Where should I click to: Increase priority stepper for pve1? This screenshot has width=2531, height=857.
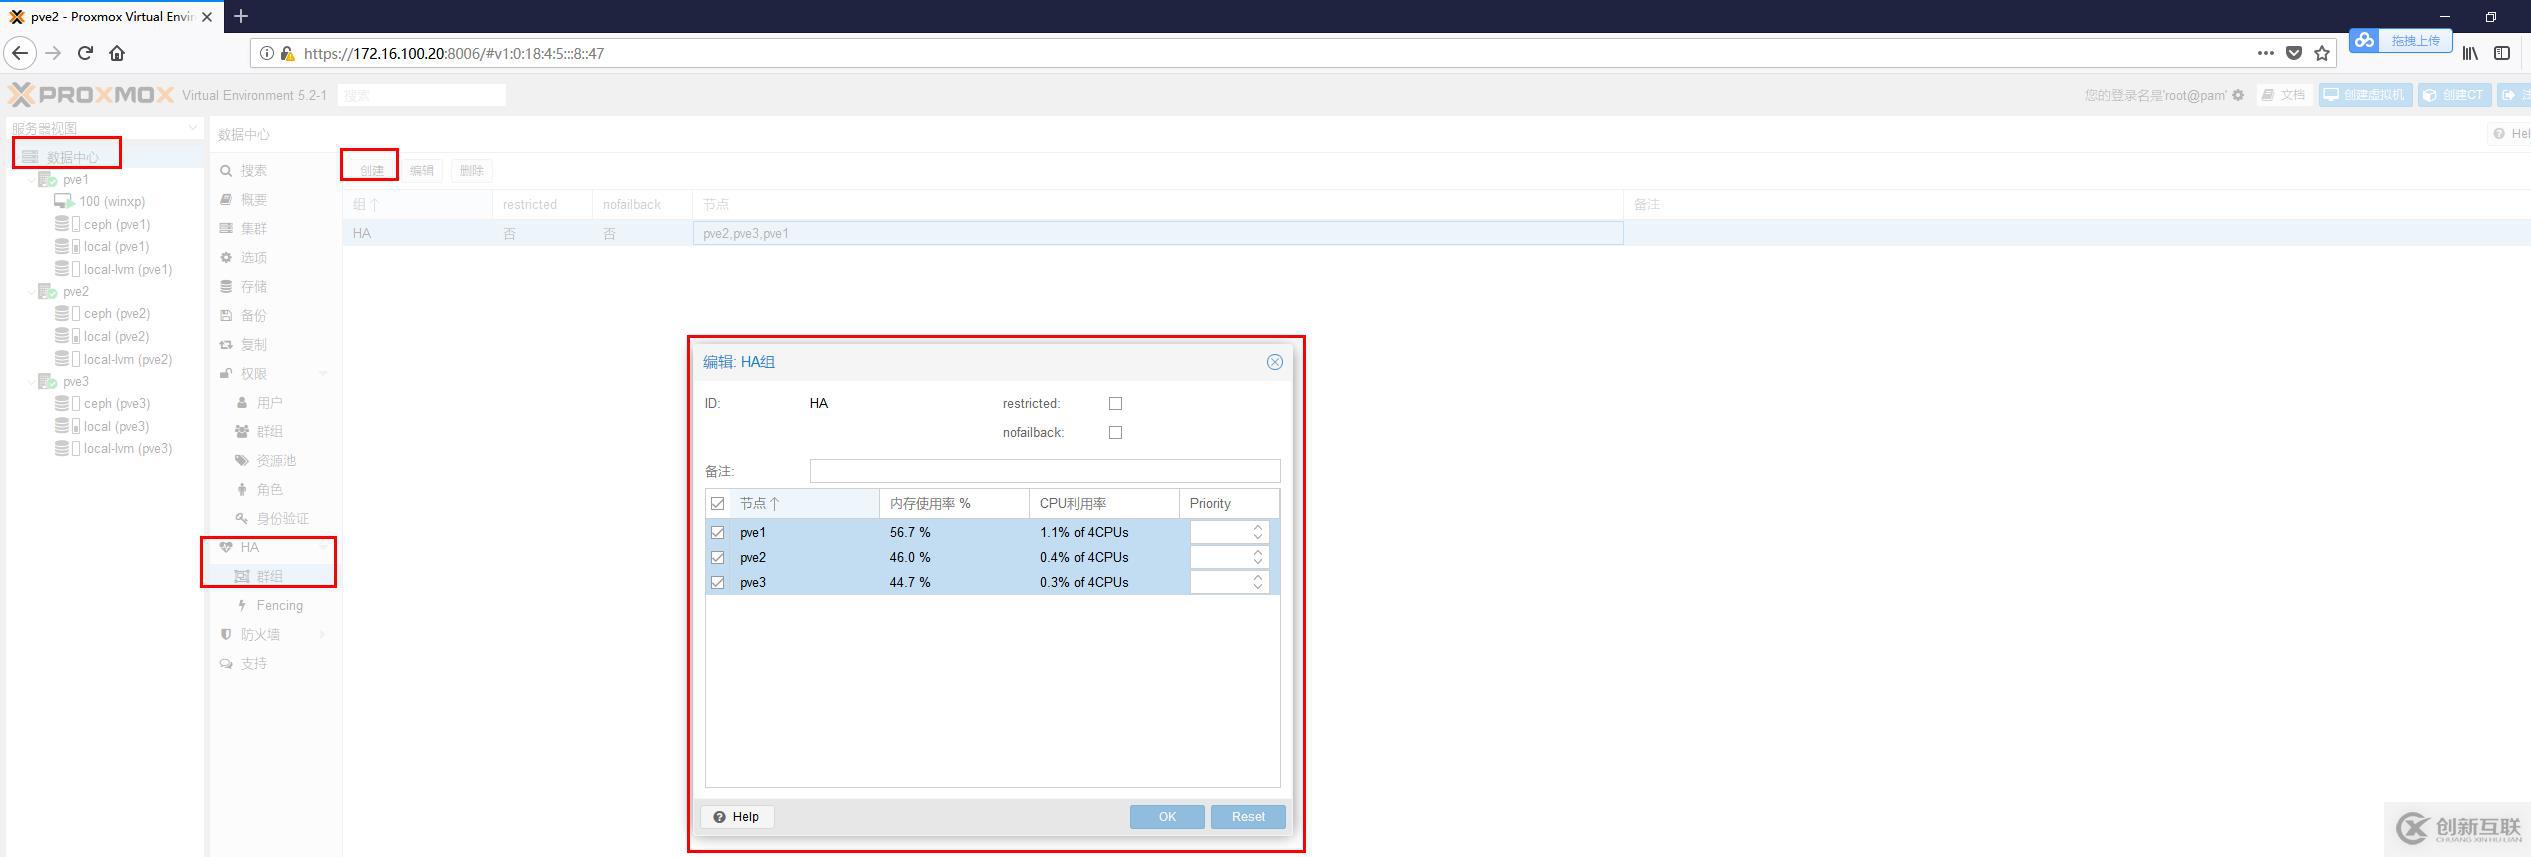(1257, 527)
